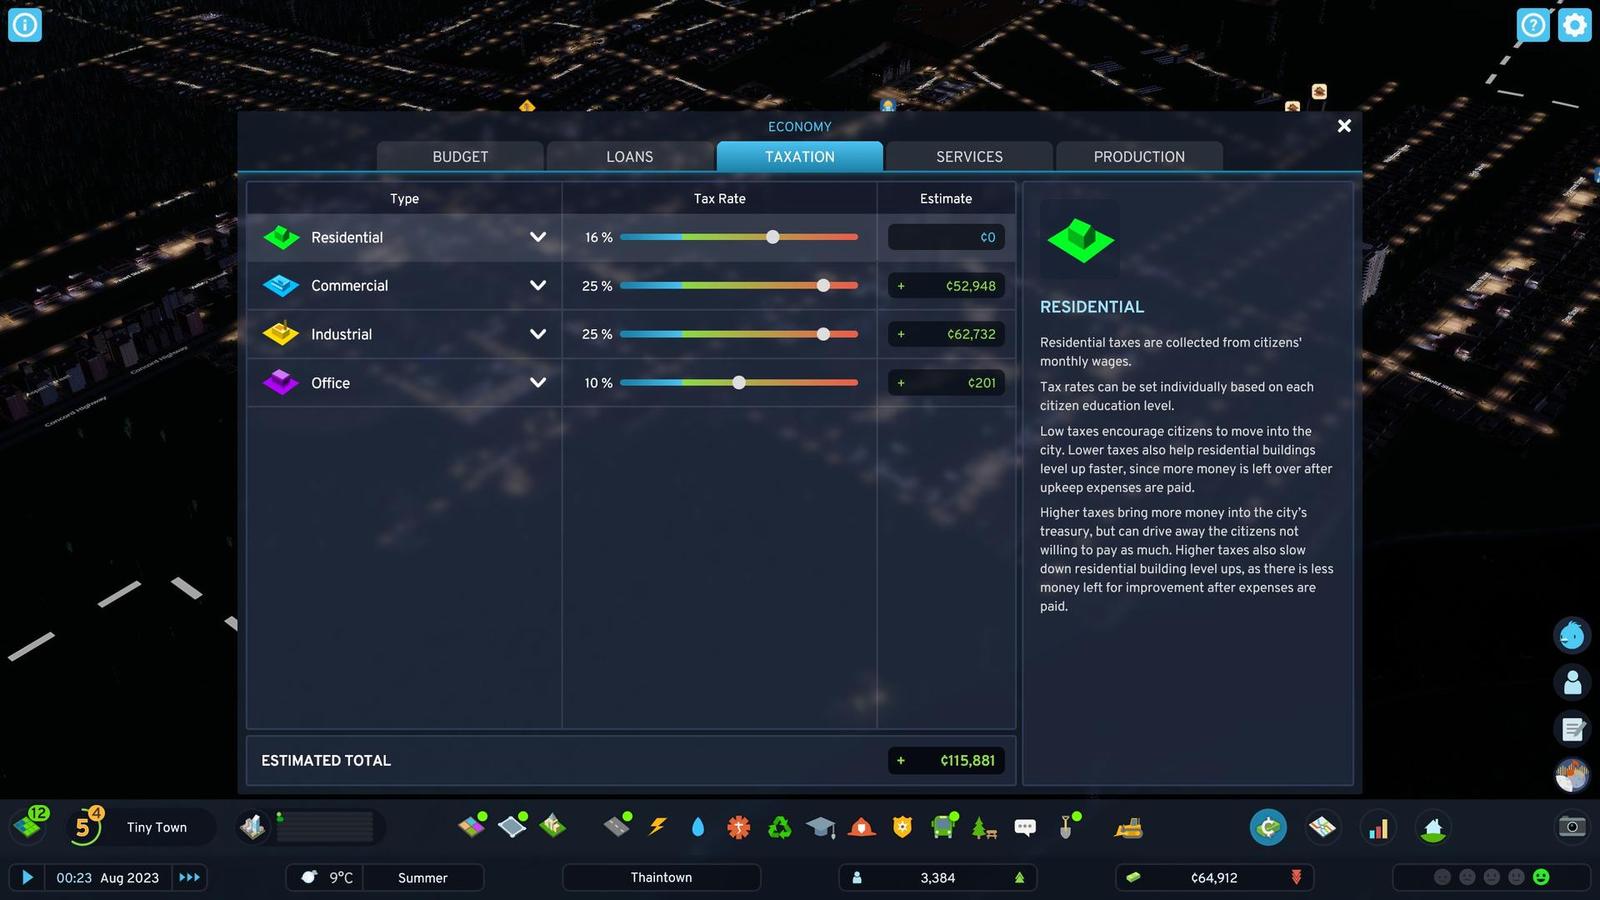Viewport: 1600px width, 900px height.
Task: Expand the Office tax row
Action: coord(538,383)
